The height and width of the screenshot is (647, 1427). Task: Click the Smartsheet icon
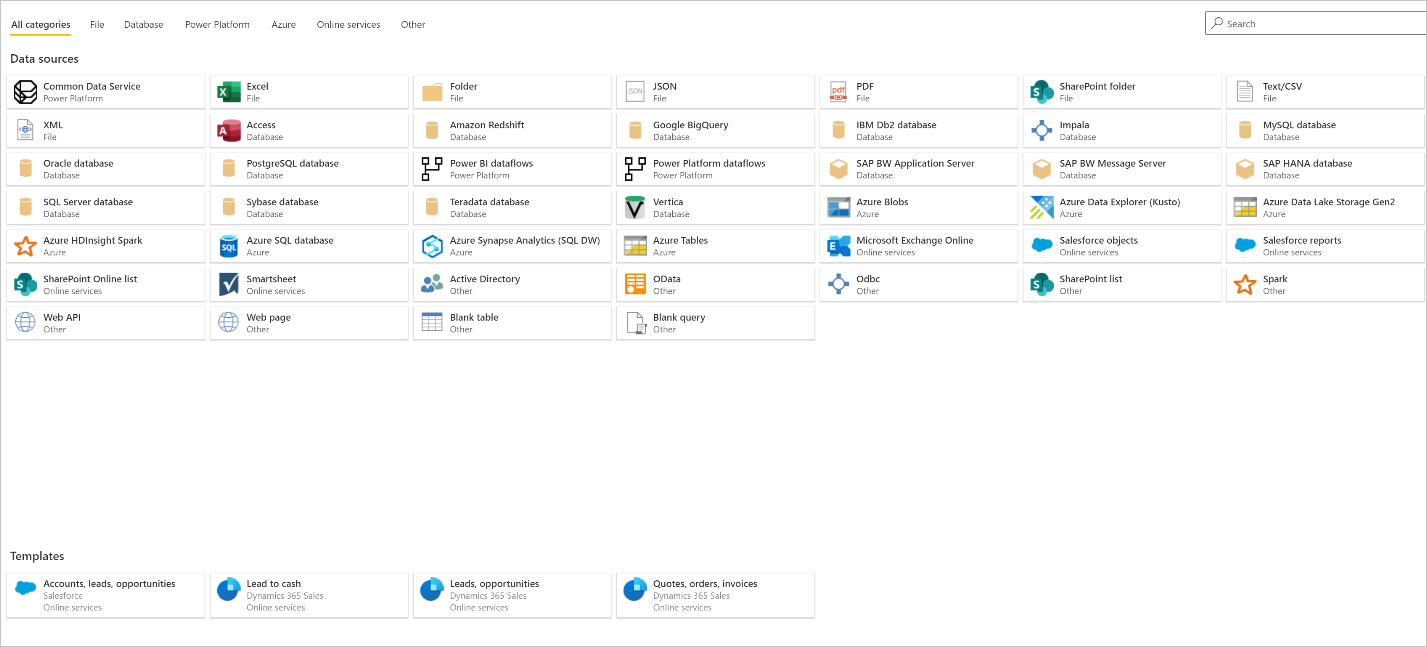point(228,285)
